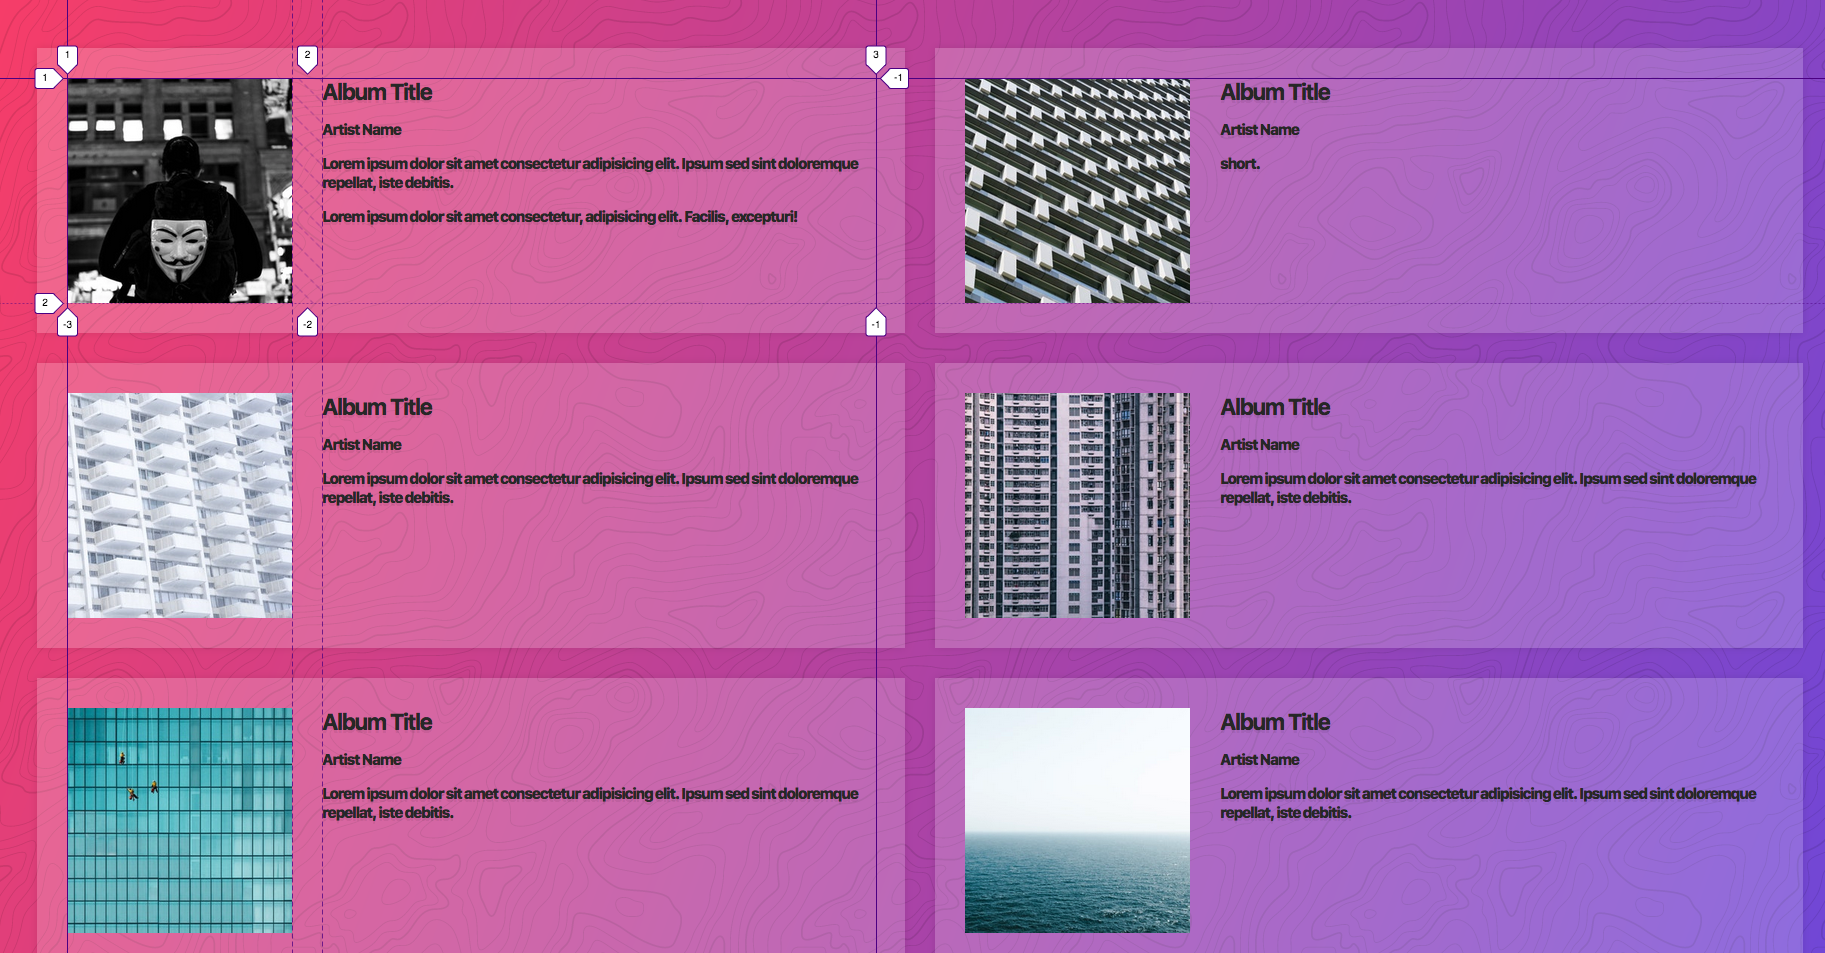Image resolution: width=1825 pixels, height=953 pixels.
Task: Click negative column line marker "-1" at top
Action: coord(897,76)
